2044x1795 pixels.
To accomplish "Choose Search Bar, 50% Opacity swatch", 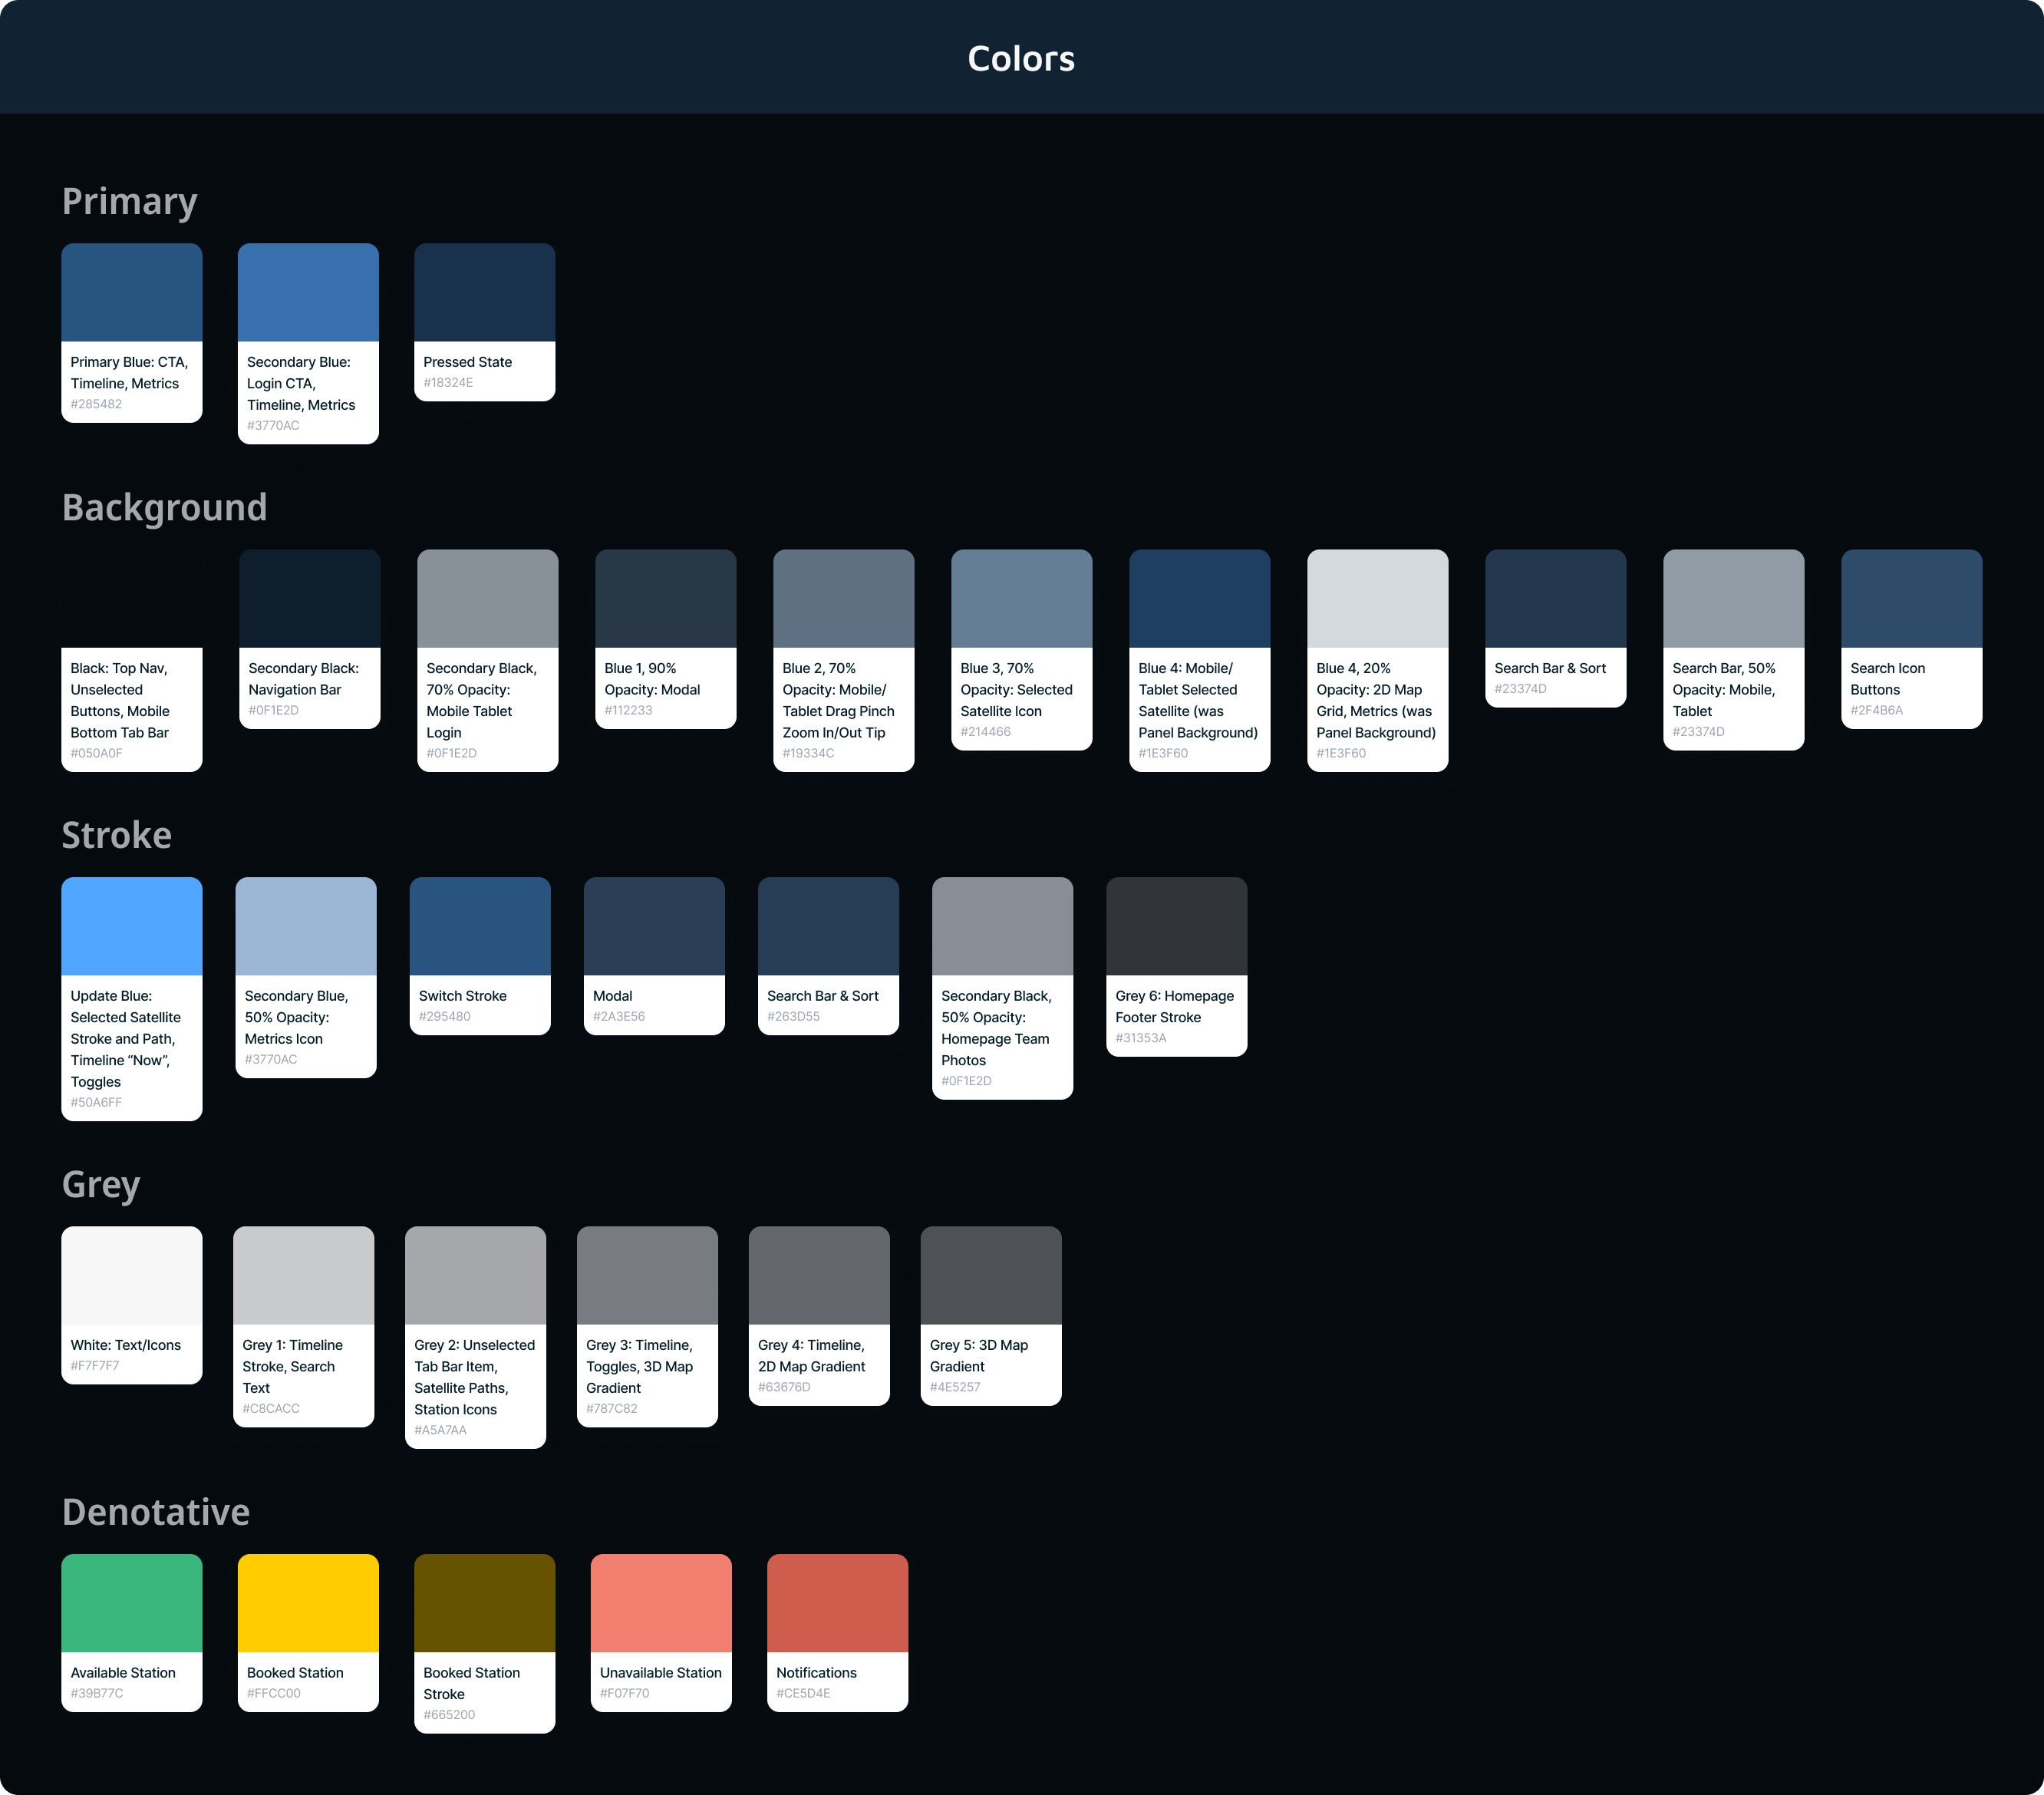I will (x=1734, y=599).
